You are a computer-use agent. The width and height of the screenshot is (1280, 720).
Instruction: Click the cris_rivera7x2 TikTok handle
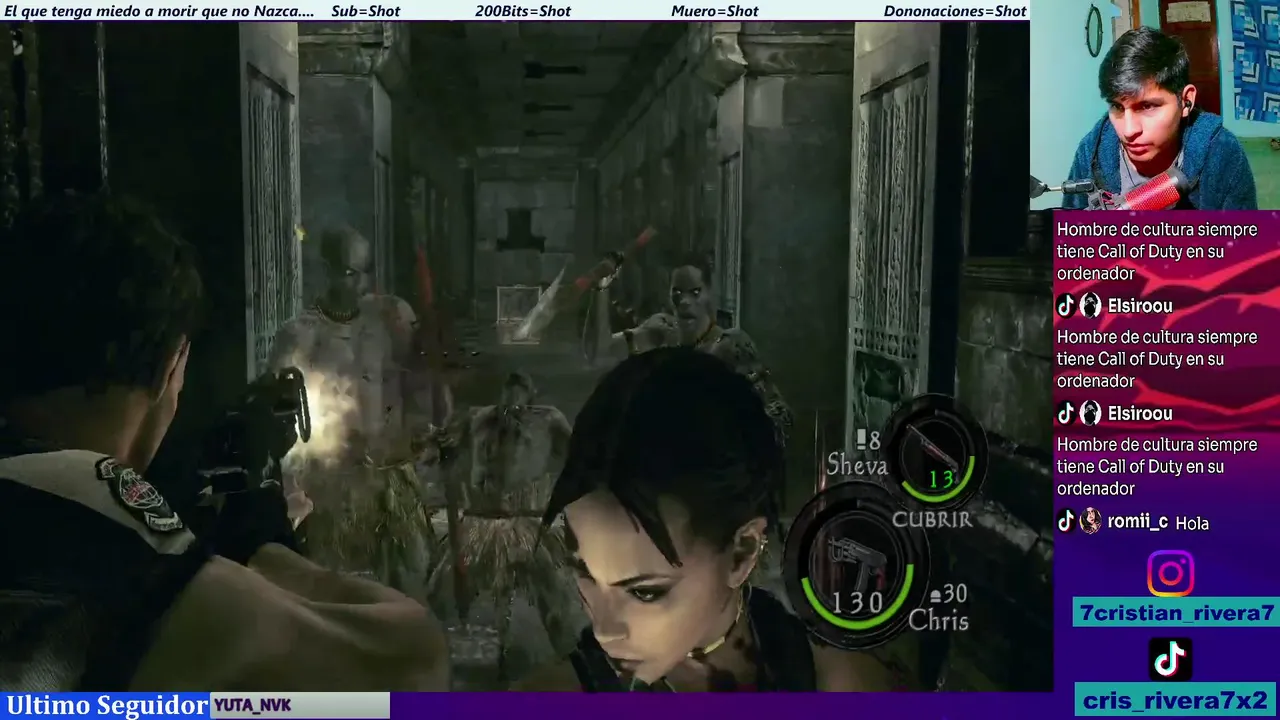pyautogui.click(x=1175, y=700)
